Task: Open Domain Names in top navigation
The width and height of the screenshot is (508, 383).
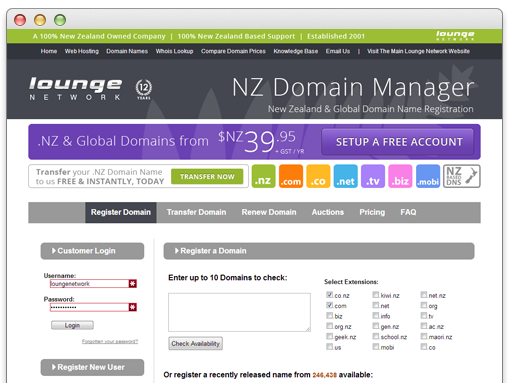Action: pos(127,51)
